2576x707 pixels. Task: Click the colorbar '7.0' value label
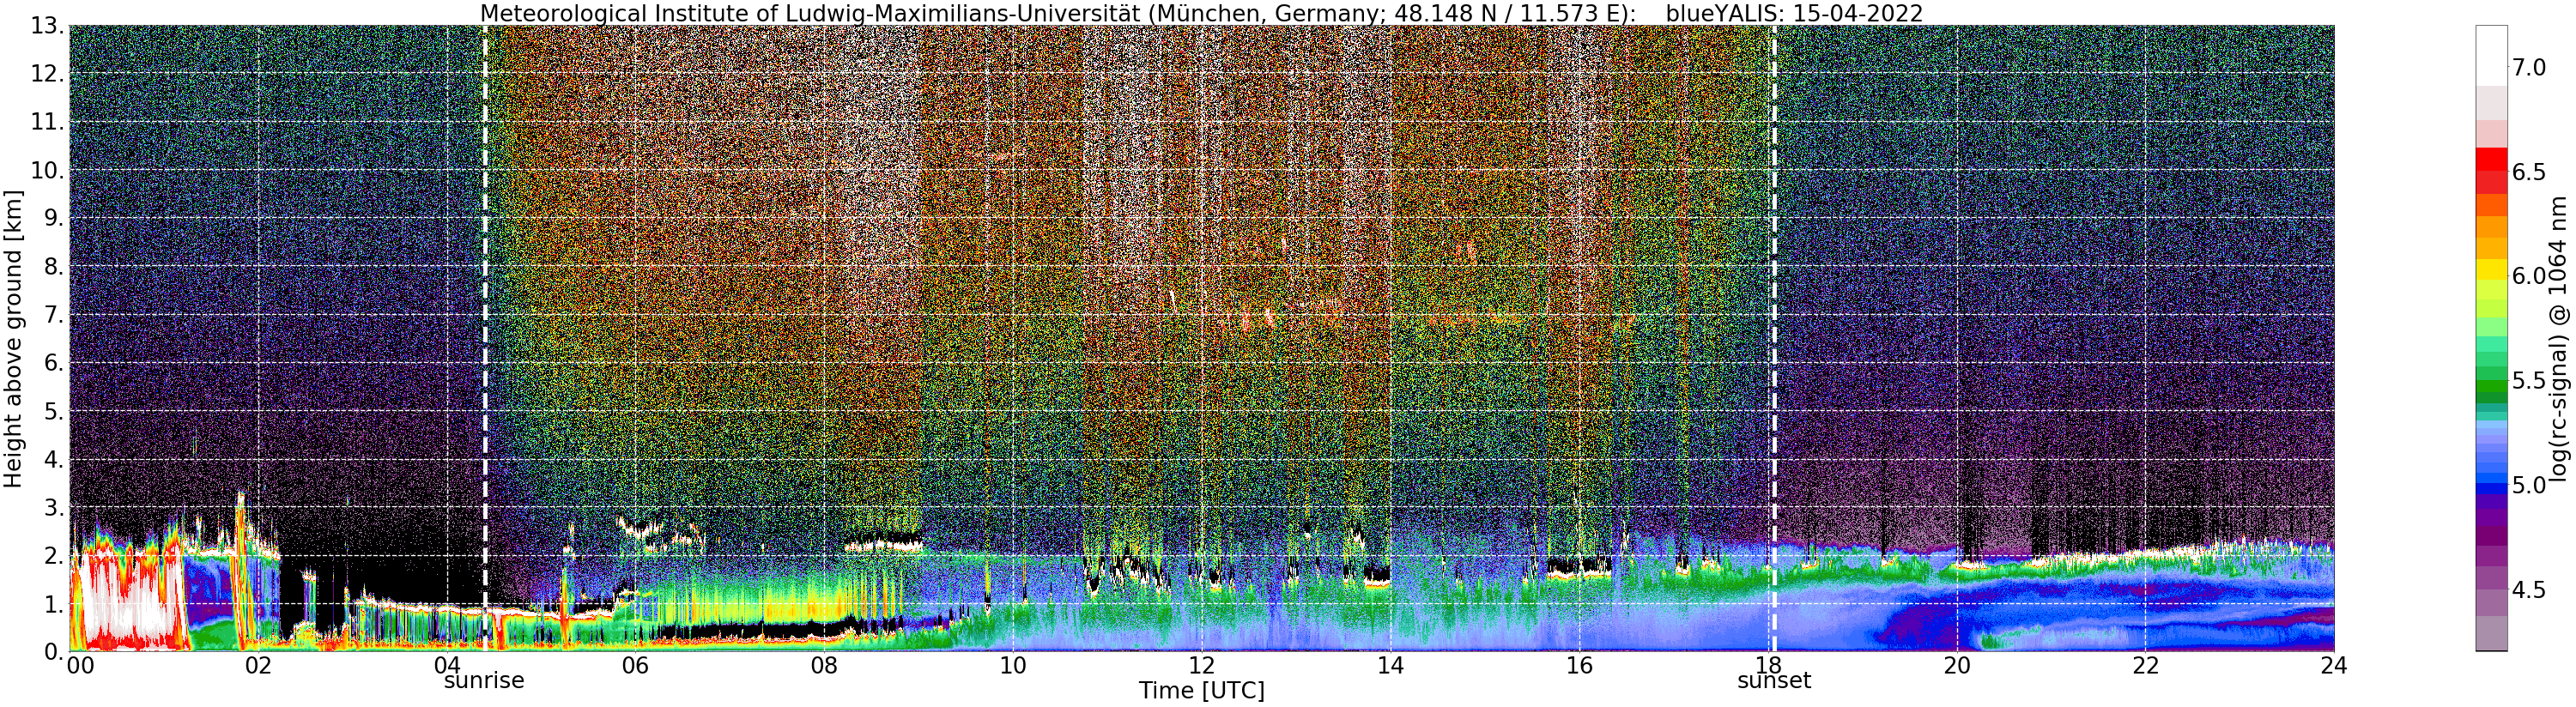point(2529,67)
